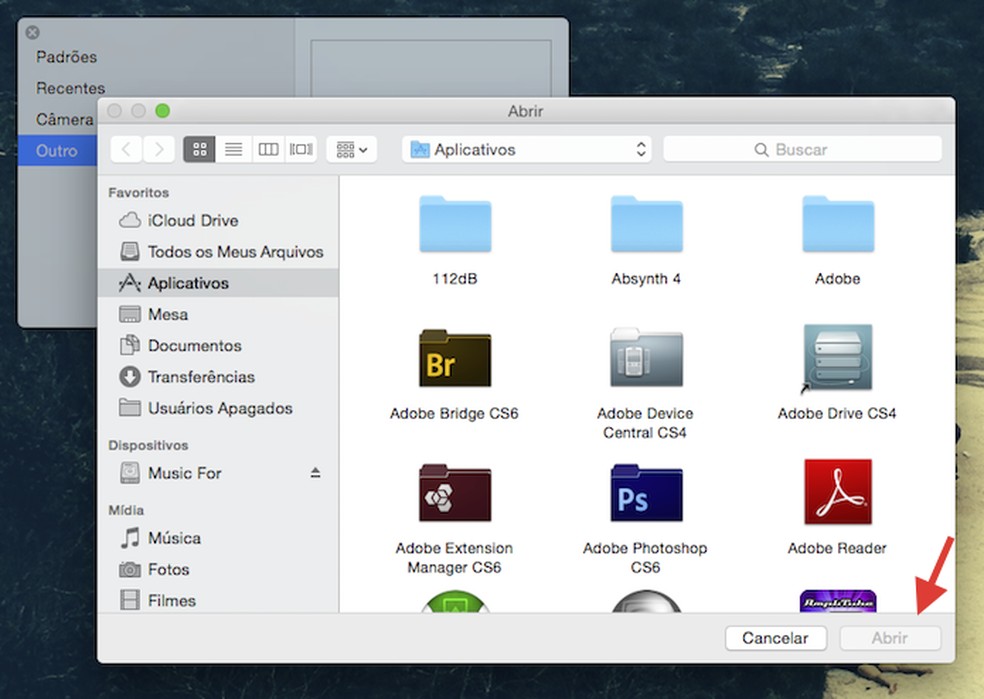Switch to Cover Flow view
This screenshot has height=699, width=984.
[300, 148]
